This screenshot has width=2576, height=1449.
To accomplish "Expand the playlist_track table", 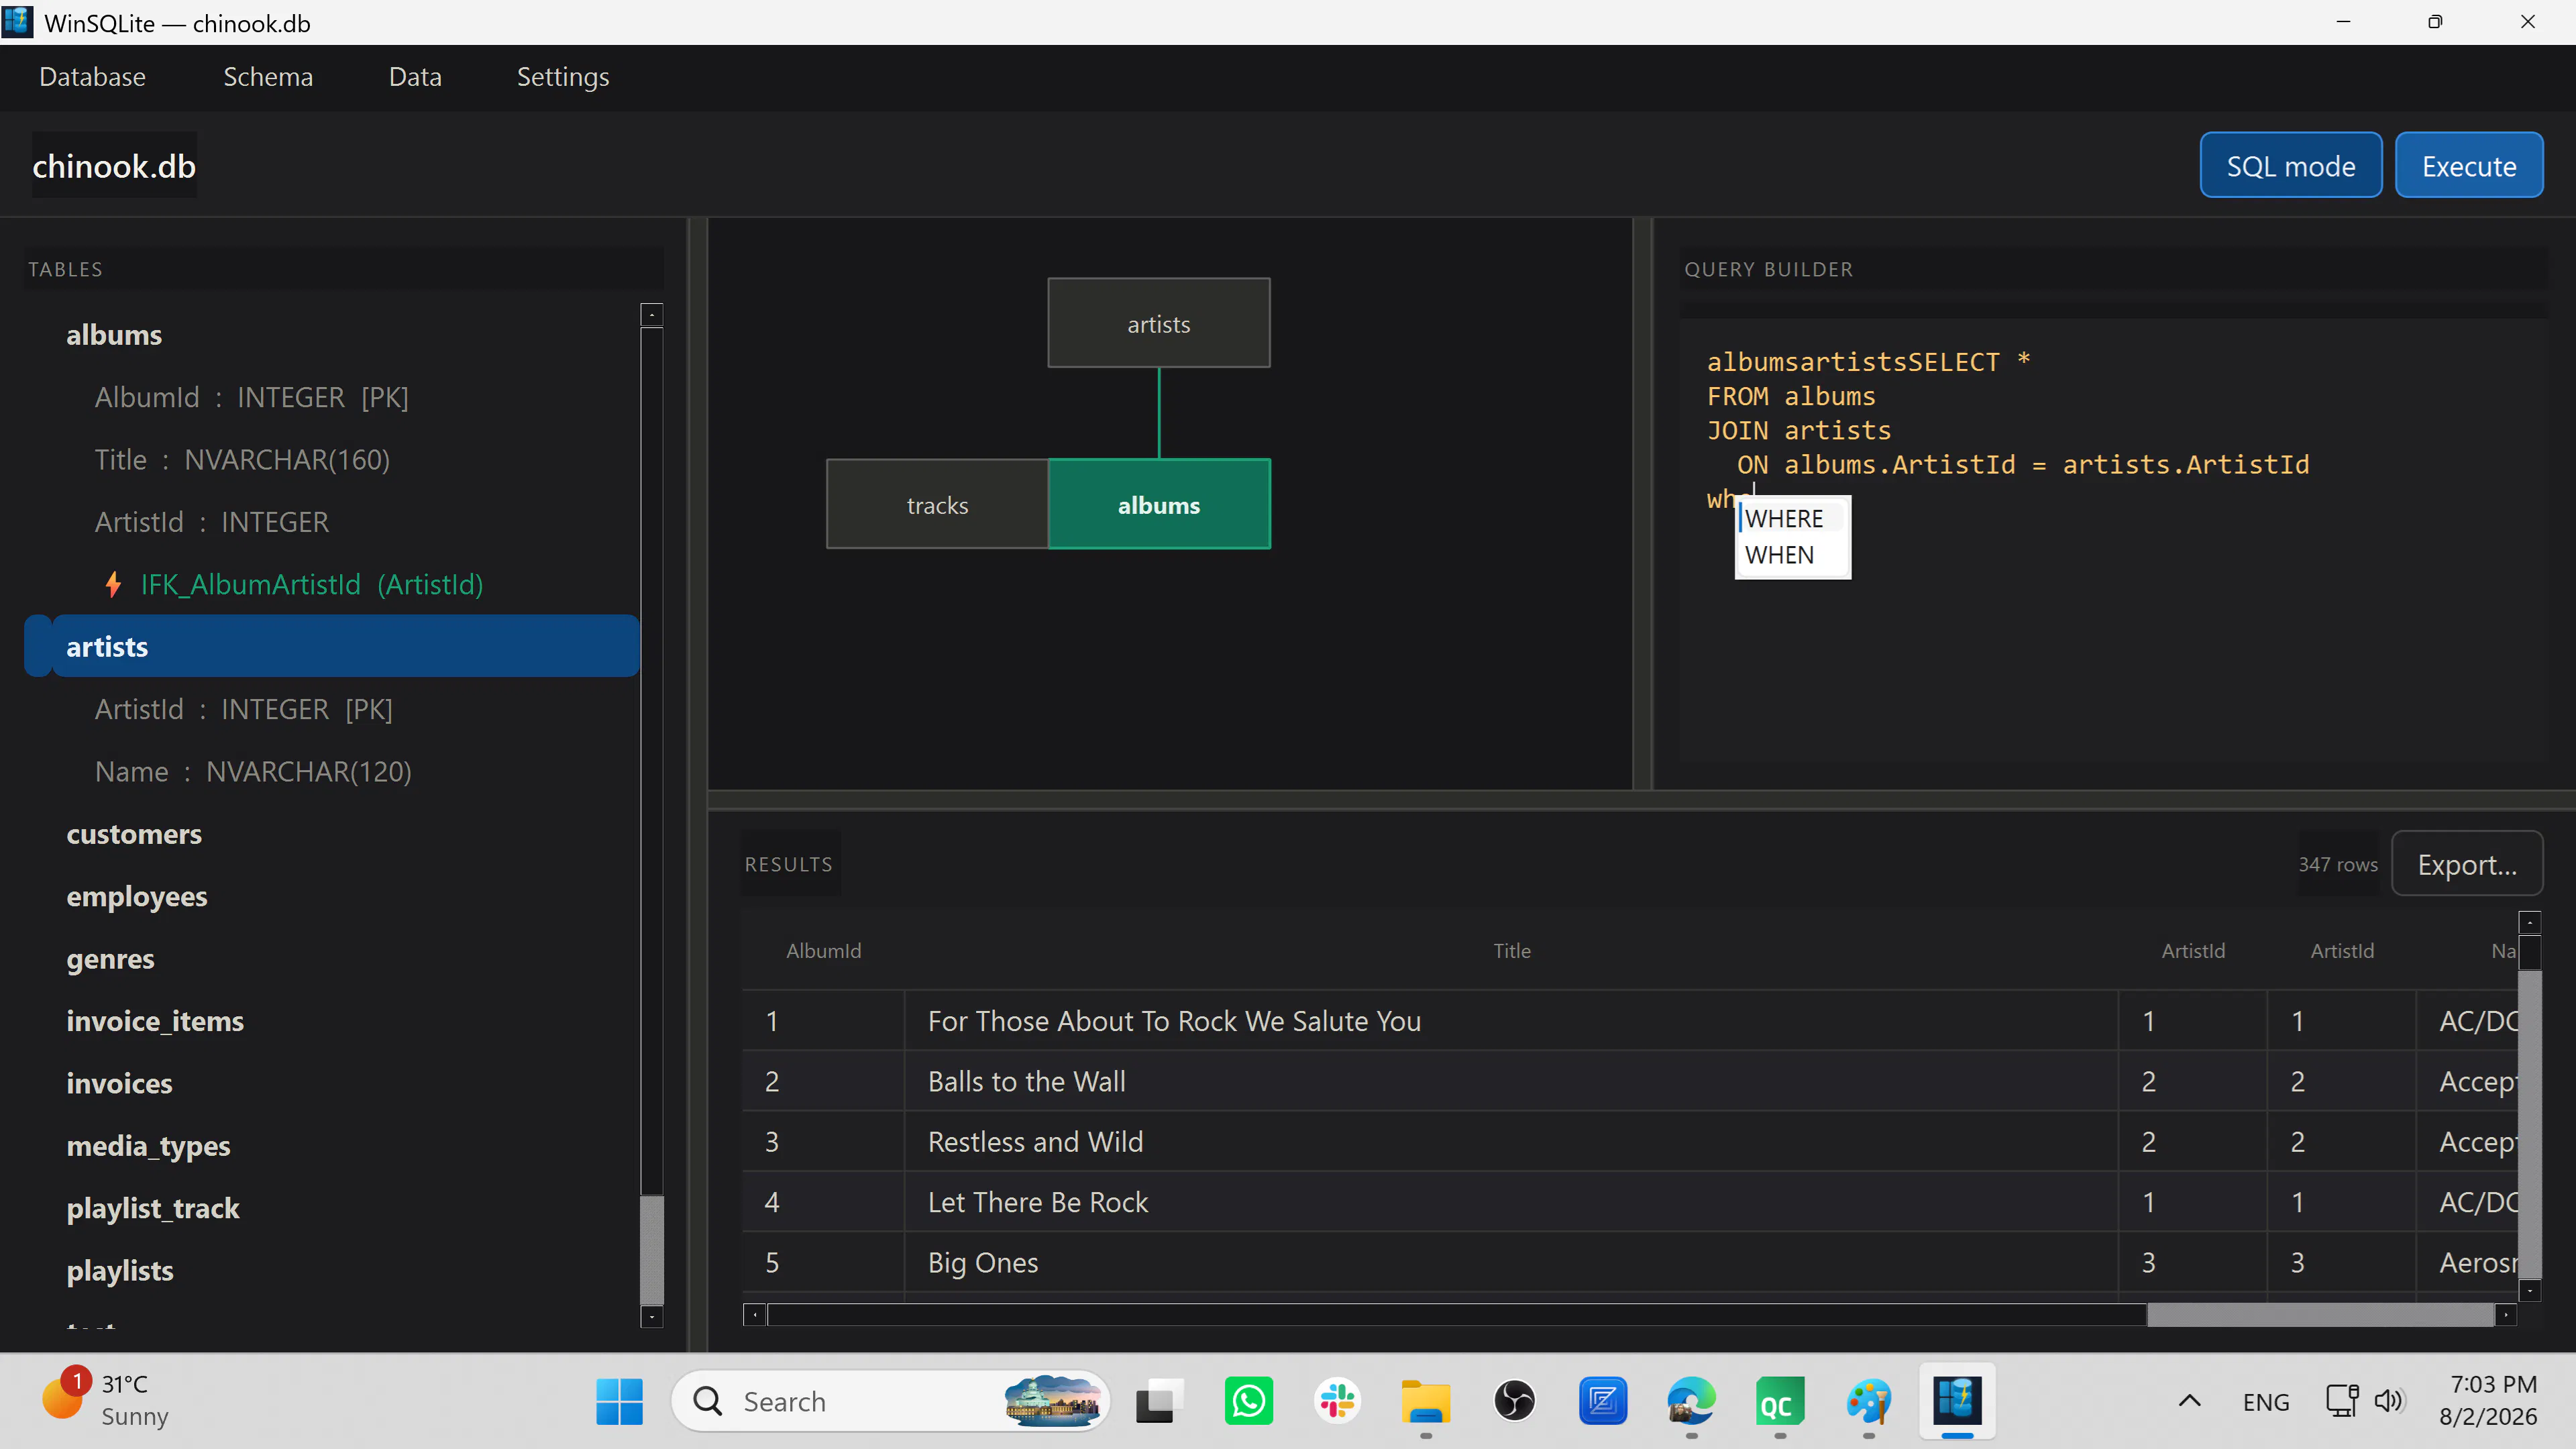I will click(153, 1208).
